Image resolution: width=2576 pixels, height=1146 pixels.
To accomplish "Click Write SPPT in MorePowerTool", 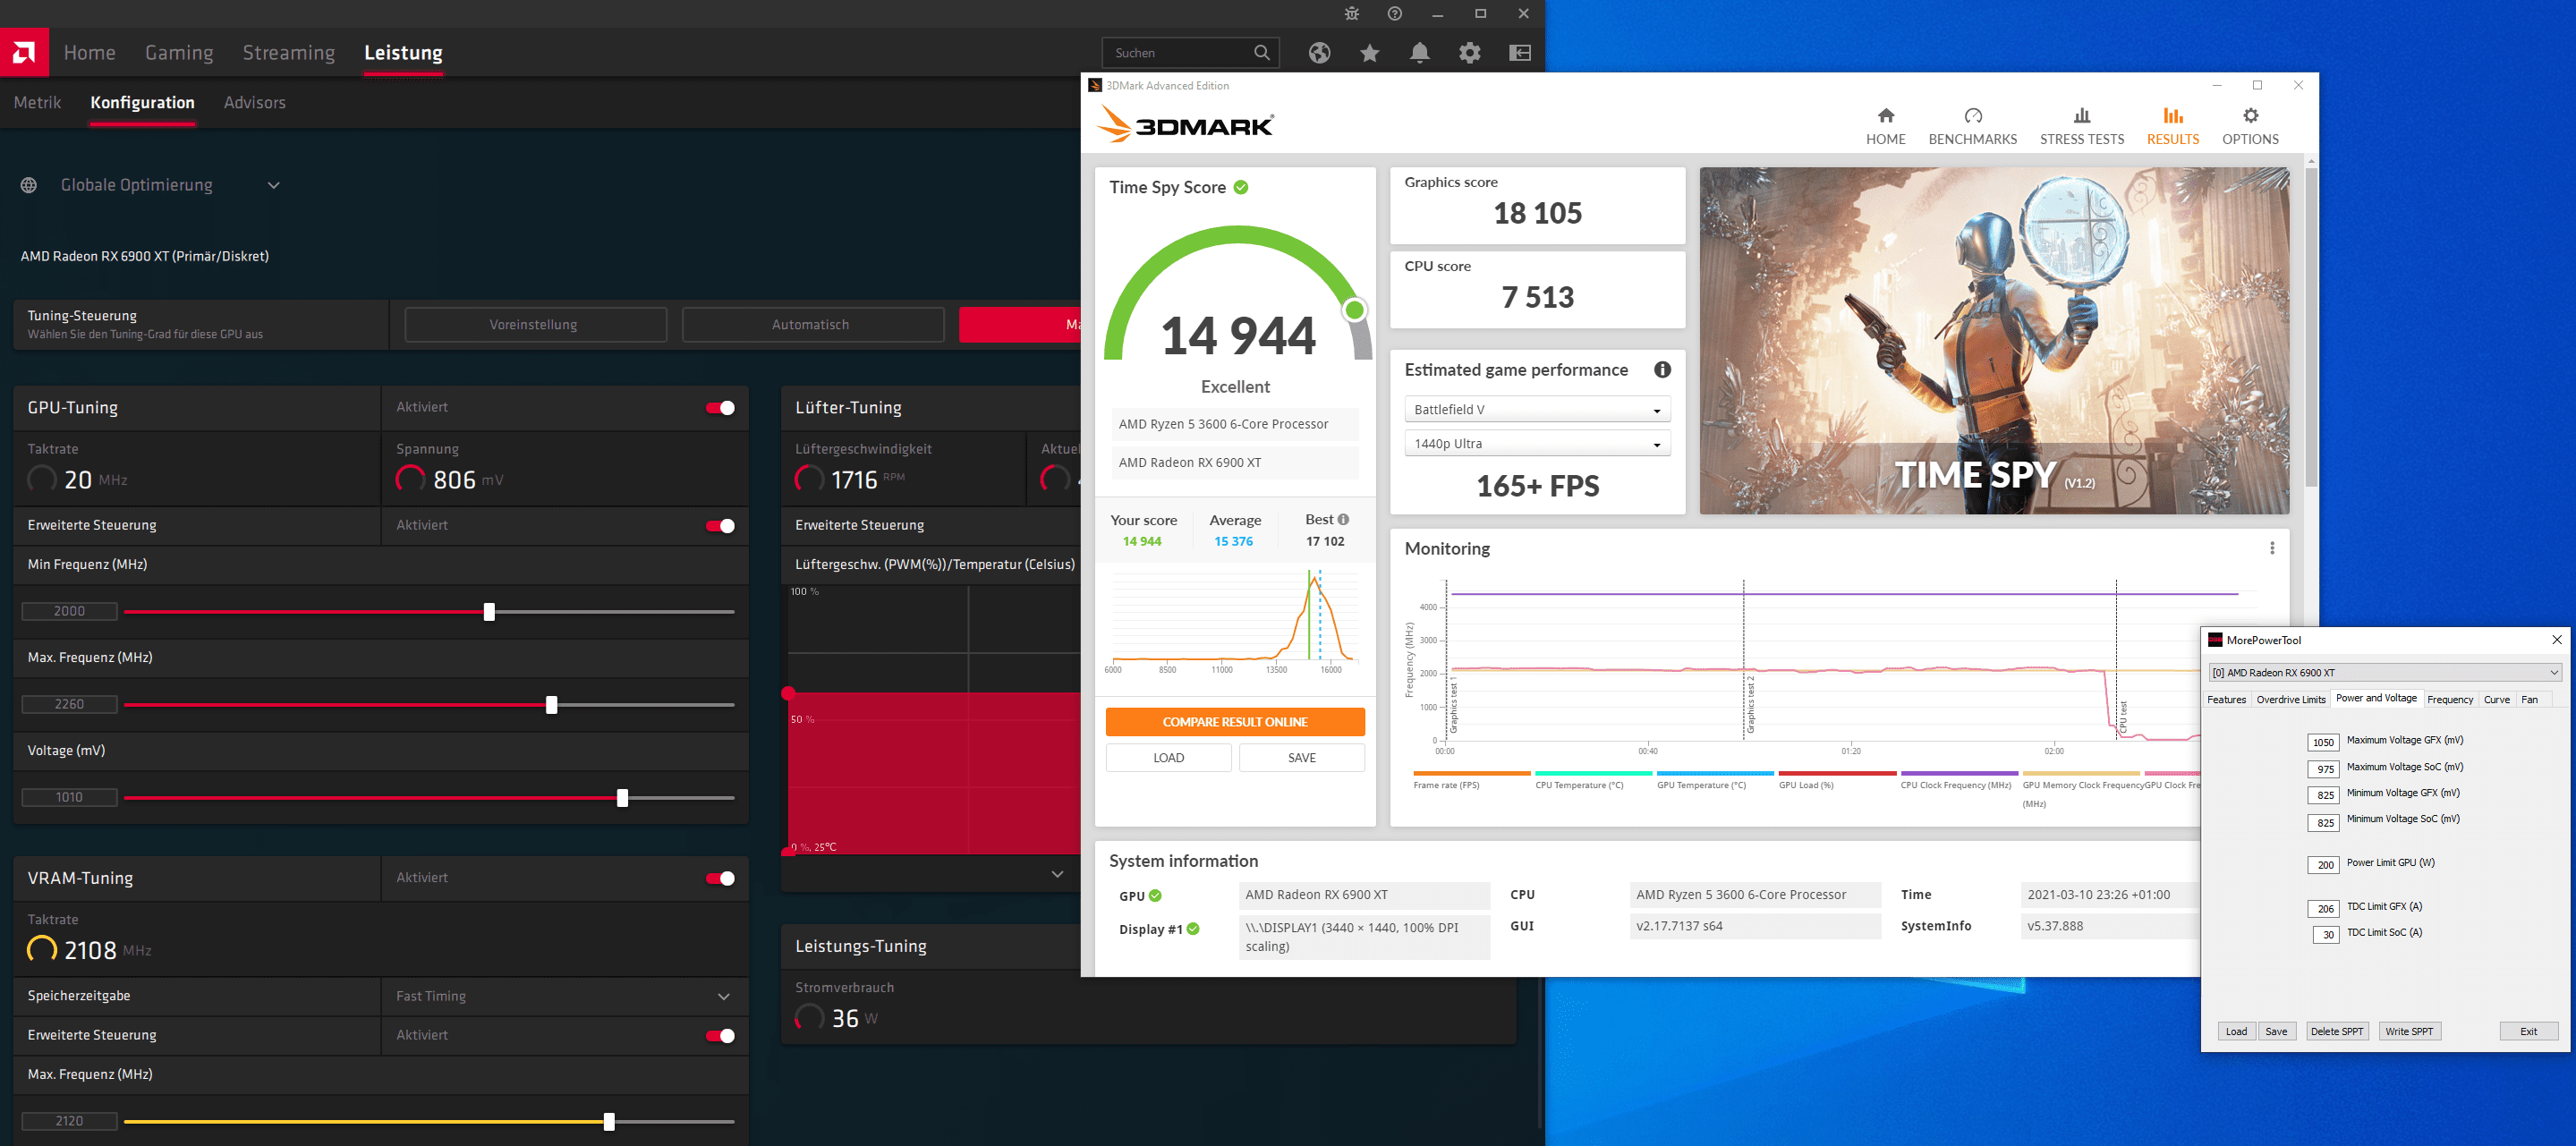I will [2409, 1031].
